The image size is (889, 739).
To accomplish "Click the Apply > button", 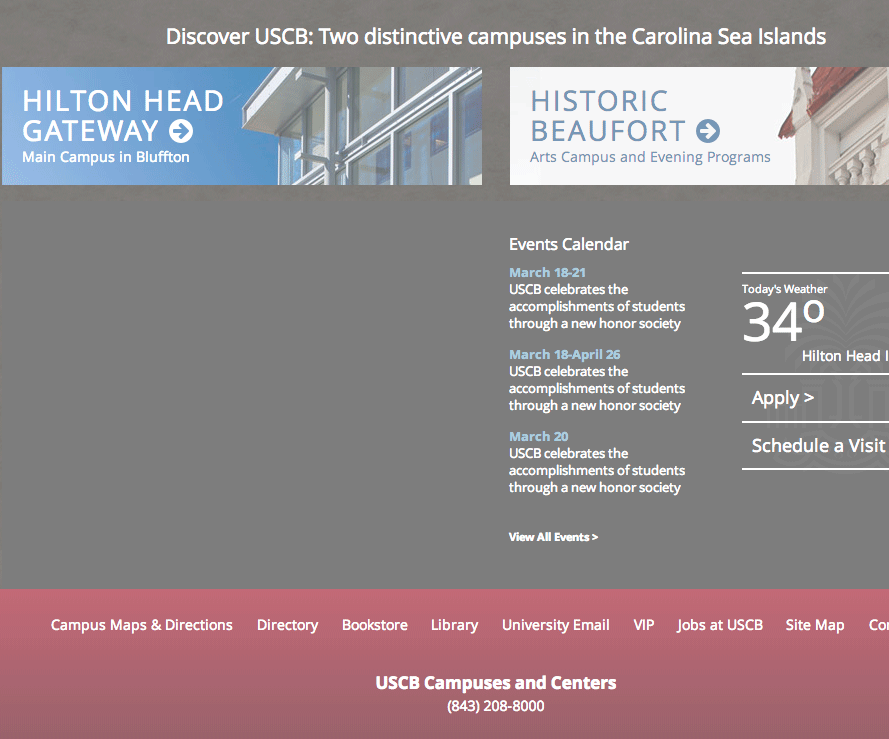I will (x=783, y=398).
